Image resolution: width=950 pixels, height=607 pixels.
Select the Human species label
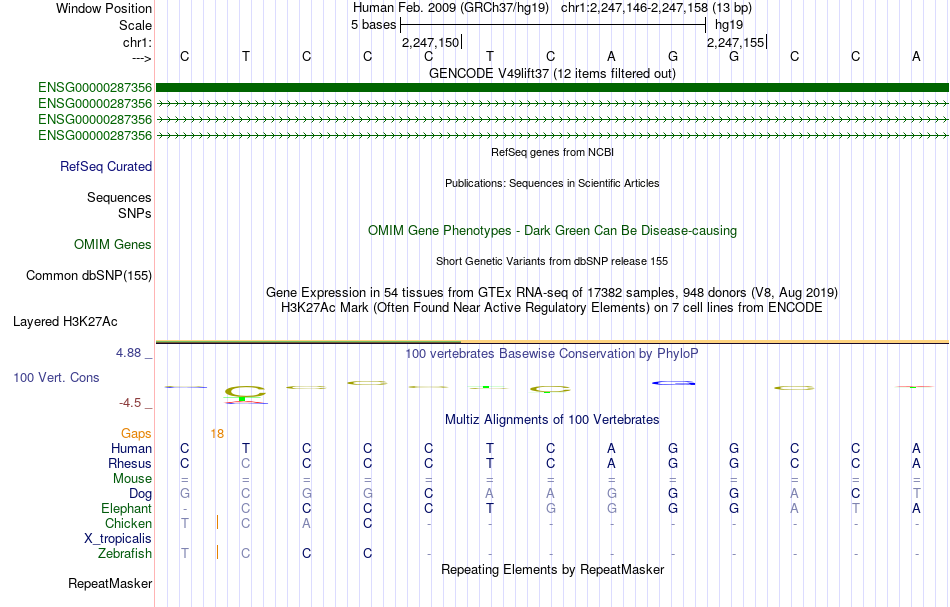pyautogui.click(x=131, y=448)
